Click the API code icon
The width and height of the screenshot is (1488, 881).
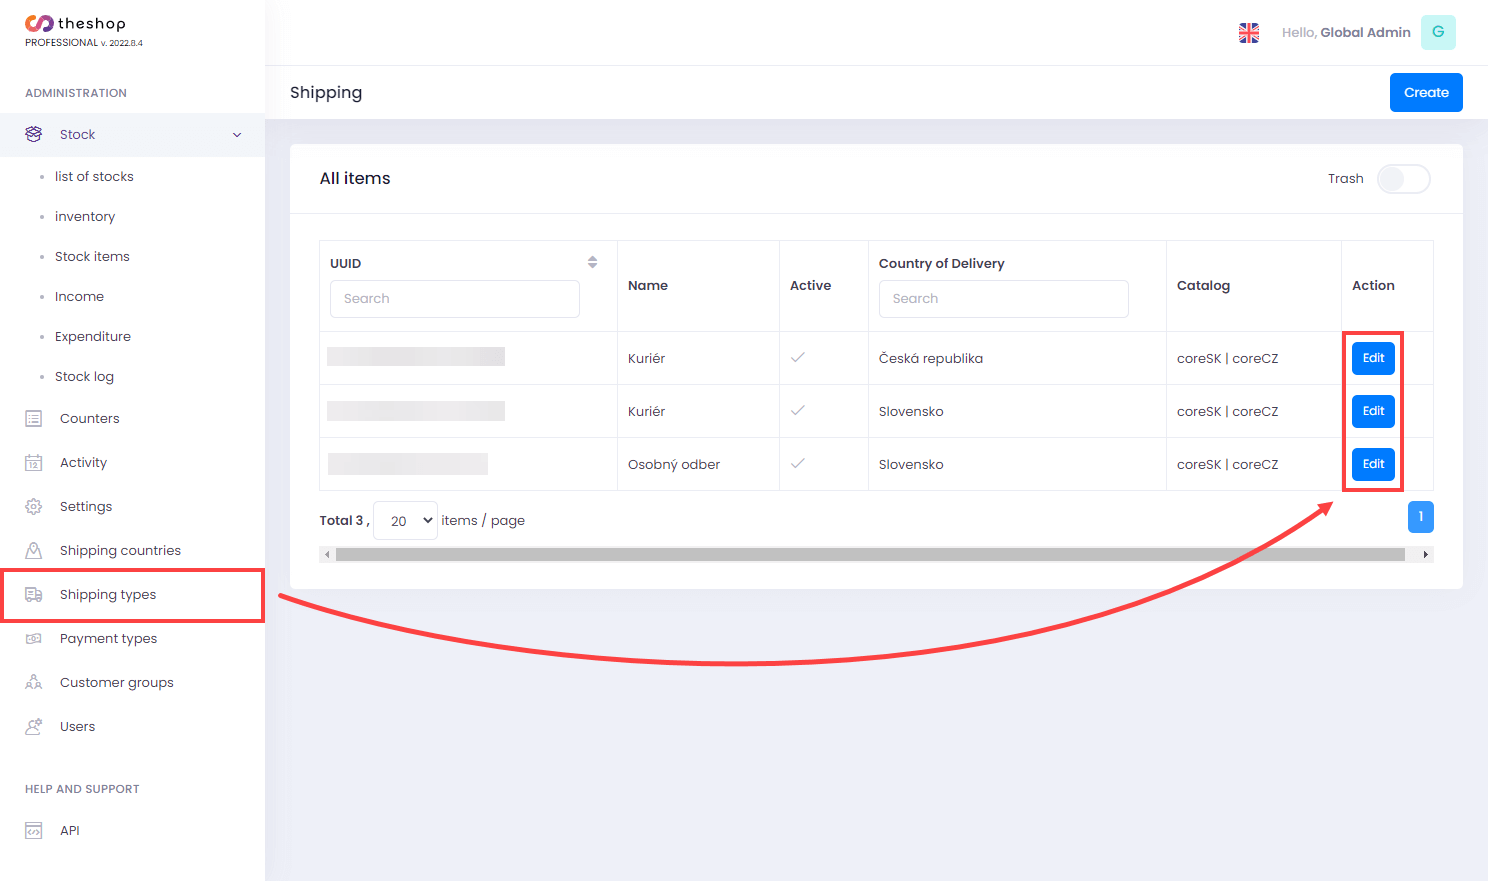(x=34, y=831)
